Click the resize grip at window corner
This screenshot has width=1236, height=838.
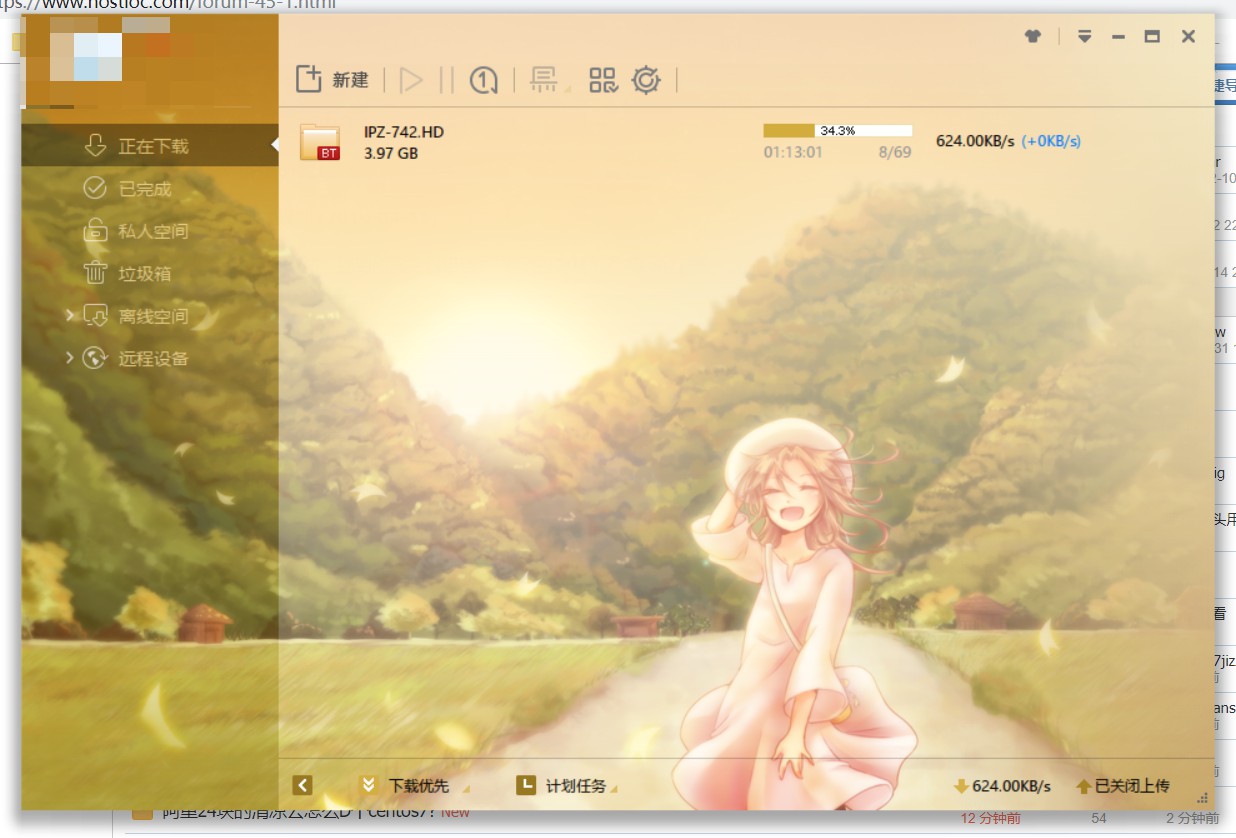pyautogui.click(x=1204, y=798)
